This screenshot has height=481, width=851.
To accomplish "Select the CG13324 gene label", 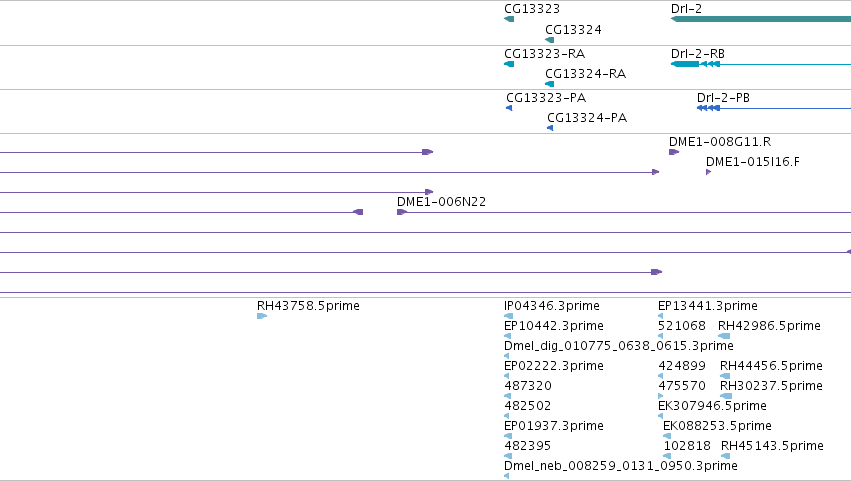I will 573,30.
